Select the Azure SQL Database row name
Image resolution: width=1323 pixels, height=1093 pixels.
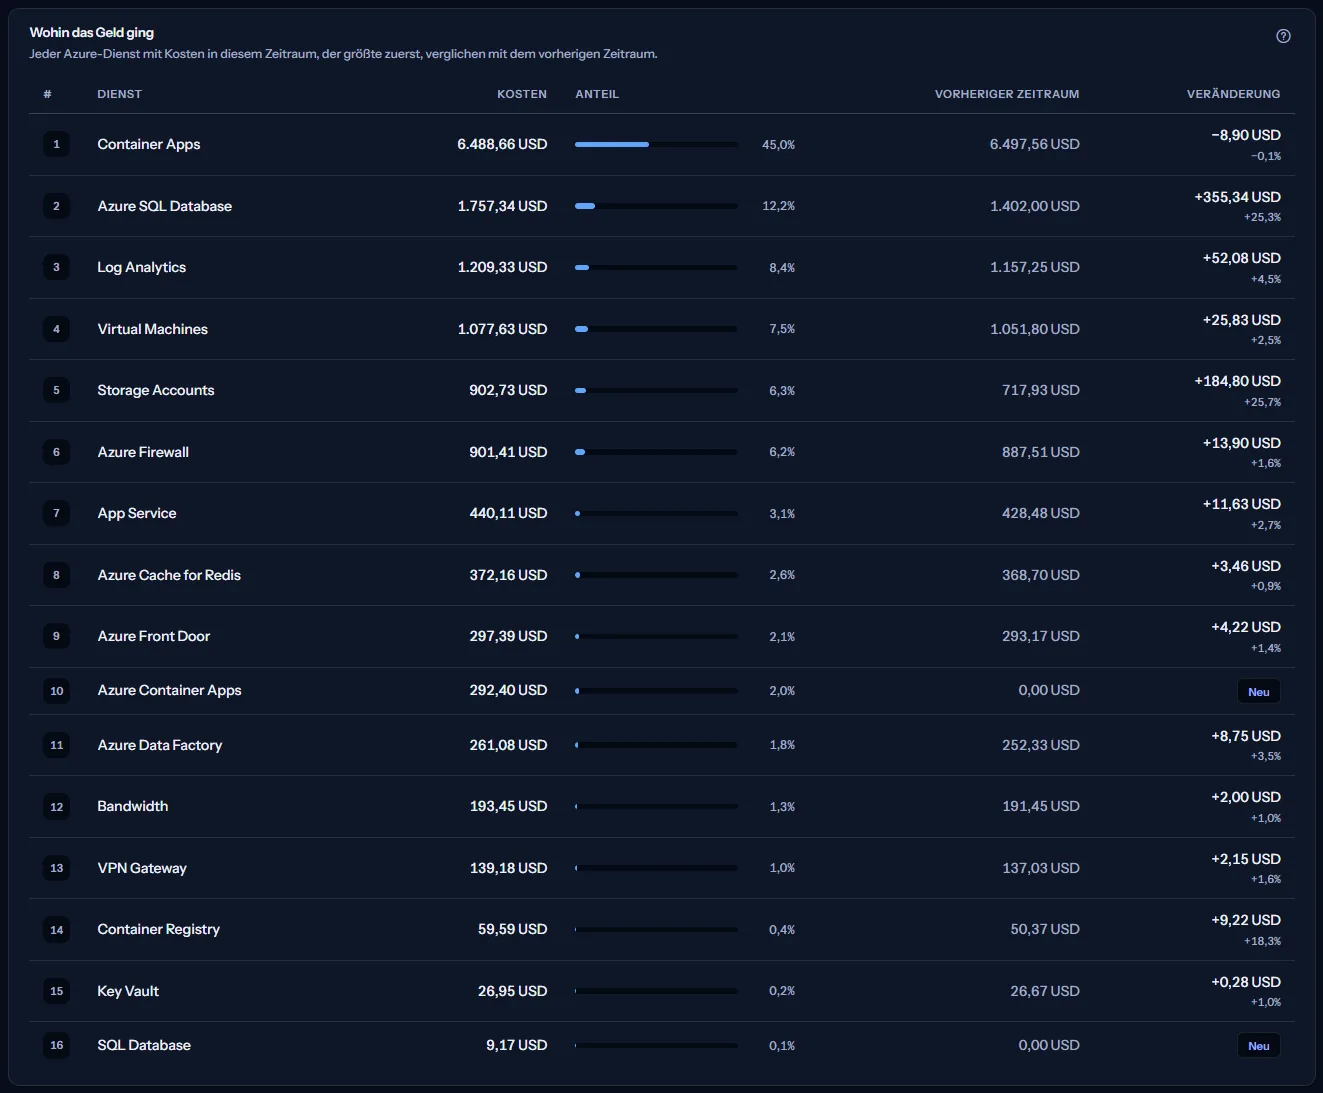pyautogui.click(x=164, y=206)
